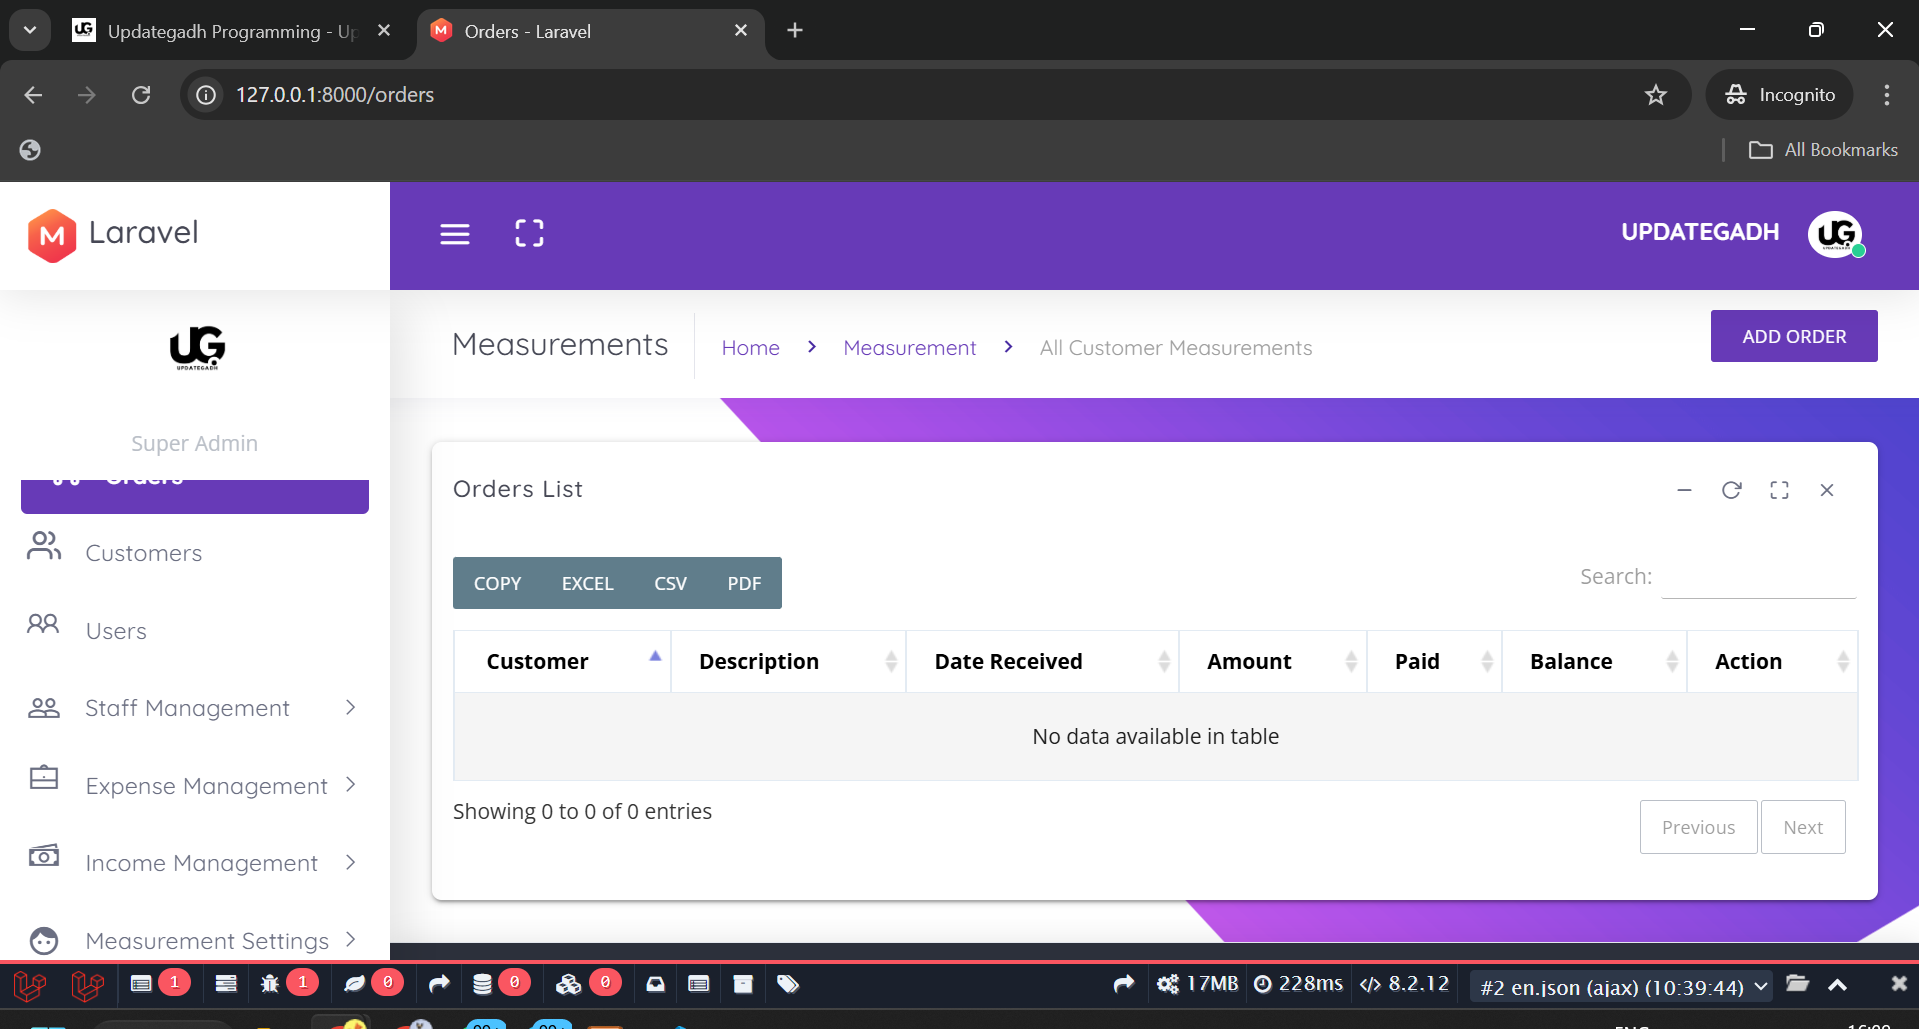Image resolution: width=1919 pixels, height=1029 pixels.
Task: Open Debugbar timeline tab icon
Action: click(226, 984)
